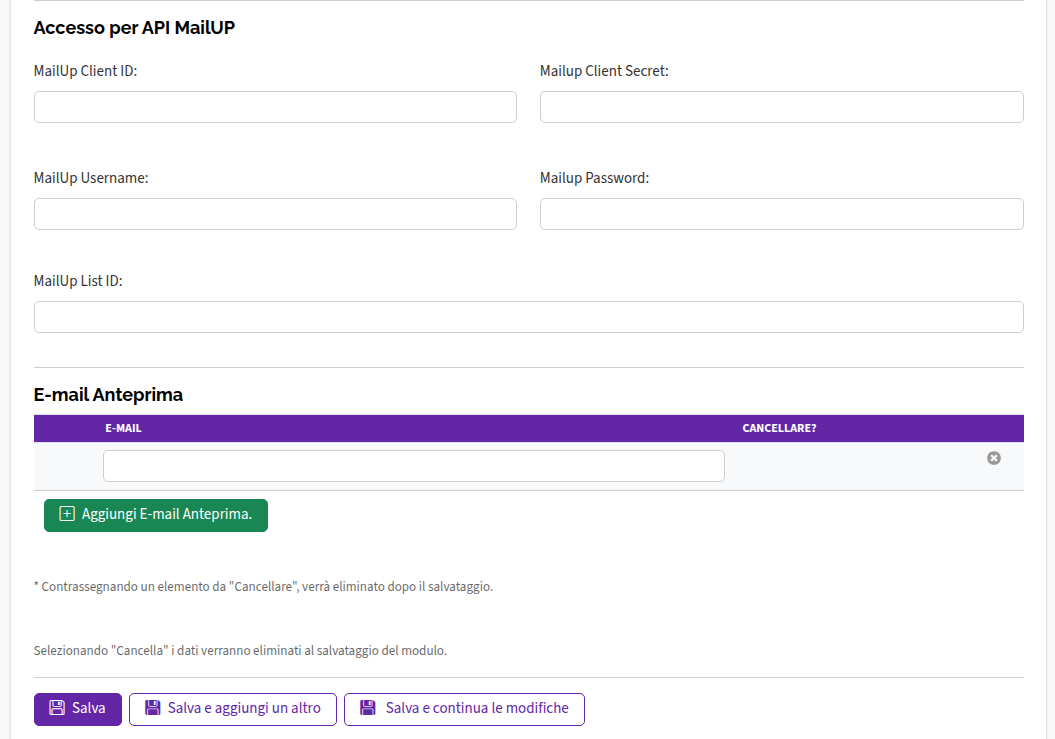Click the Mailup Client Secret label
The width and height of the screenshot is (1055, 739).
coord(604,71)
